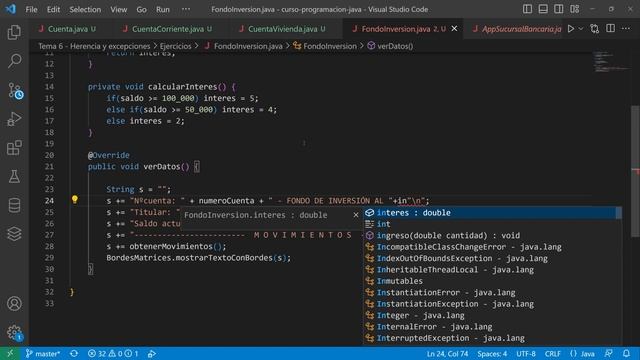Change encoding via UTF-8
Image resolution: width=640 pixels, height=360 pixels.
526,353
